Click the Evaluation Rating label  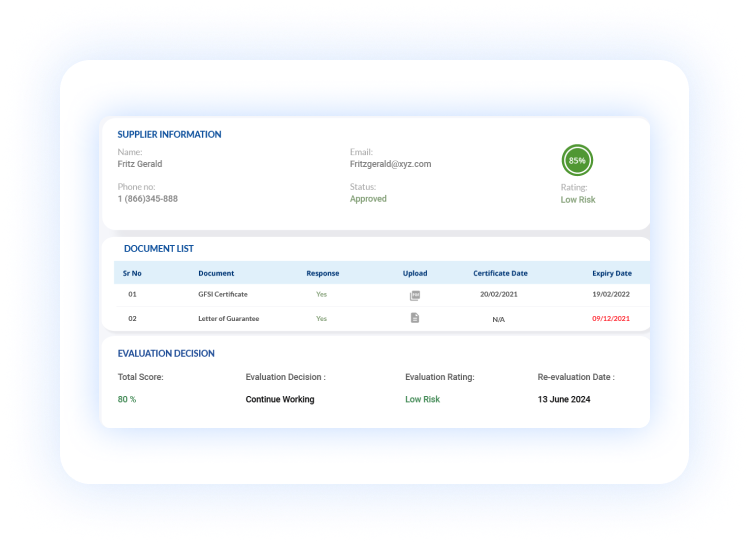pyautogui.click(x=440, y=377)
